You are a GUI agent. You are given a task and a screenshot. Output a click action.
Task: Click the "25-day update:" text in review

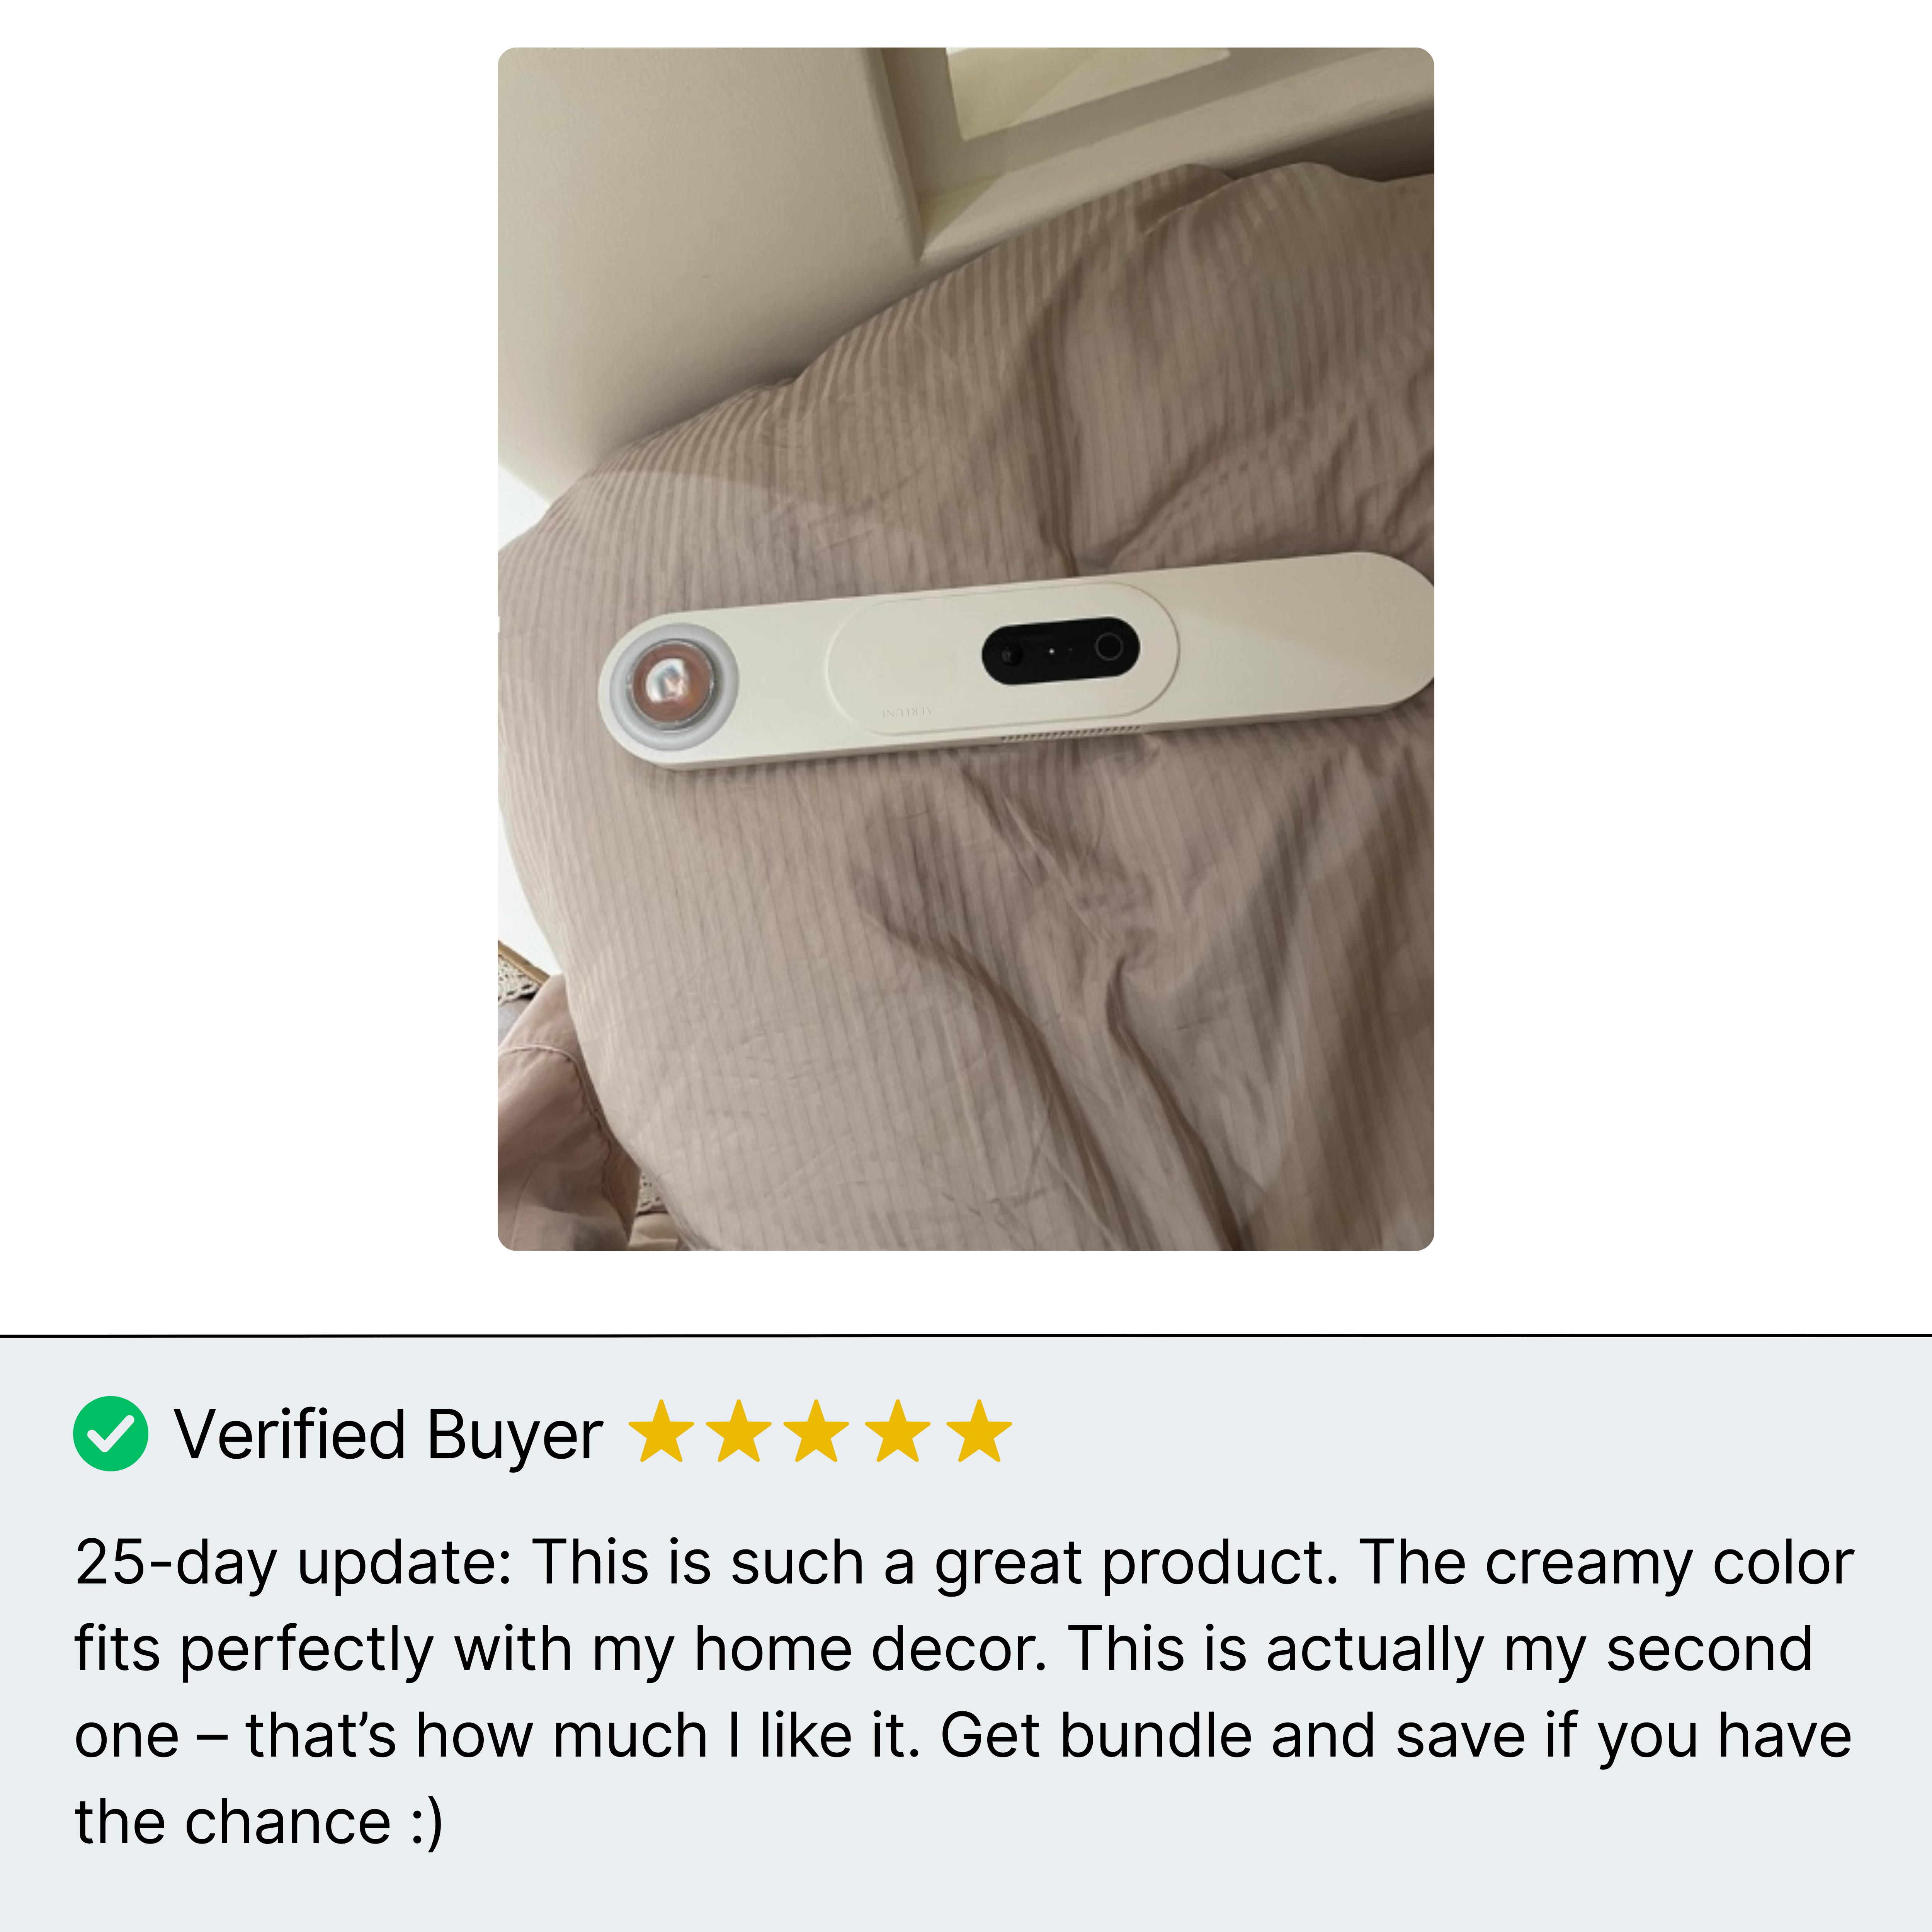(x=293, y=1563)
